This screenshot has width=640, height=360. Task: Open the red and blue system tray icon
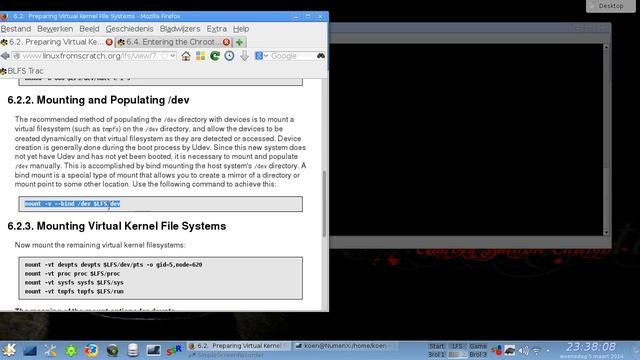point(496,350)
